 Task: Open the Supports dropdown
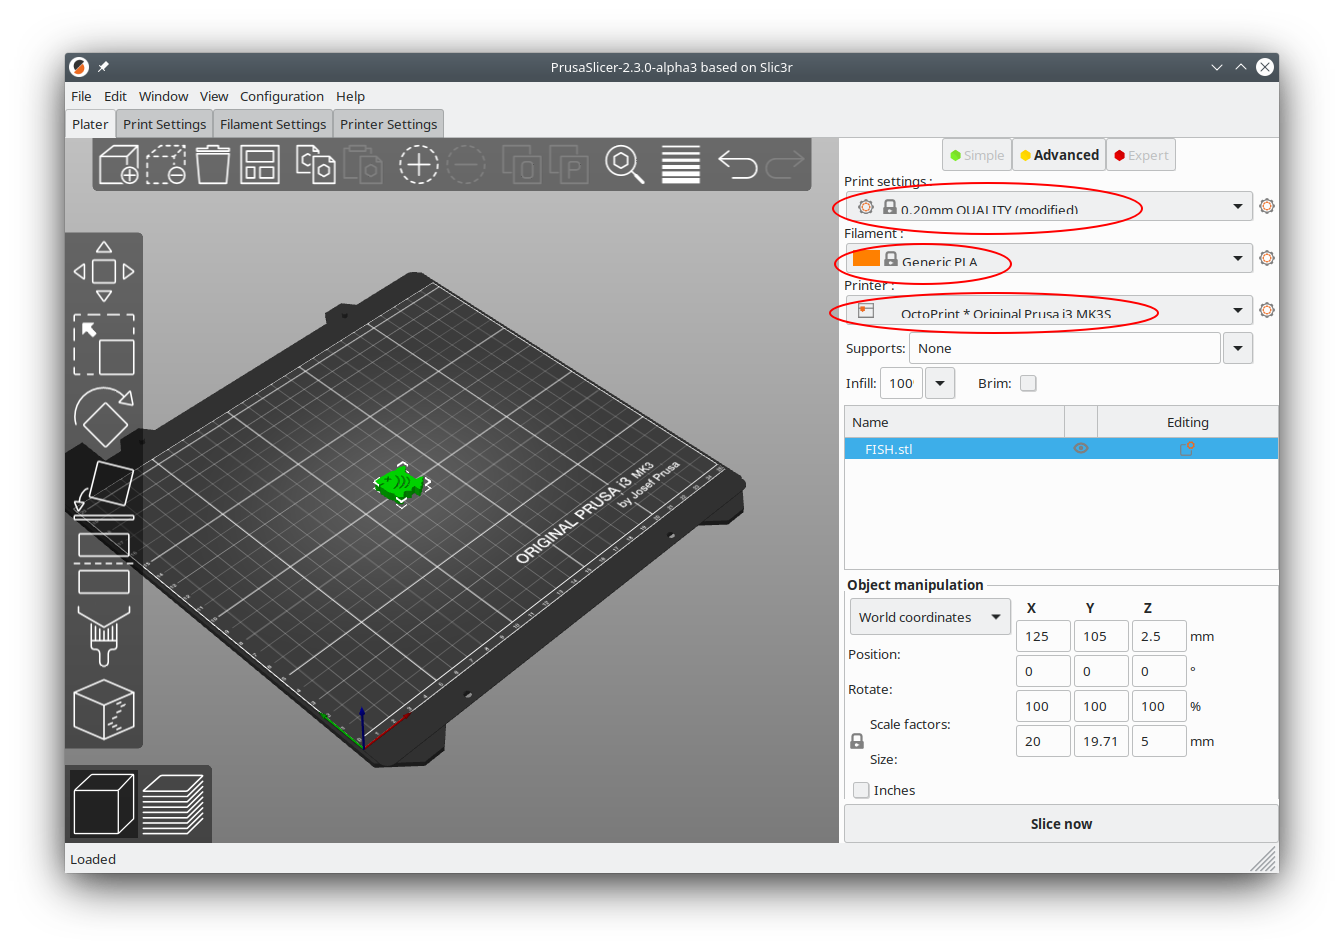coord(1238,348)
